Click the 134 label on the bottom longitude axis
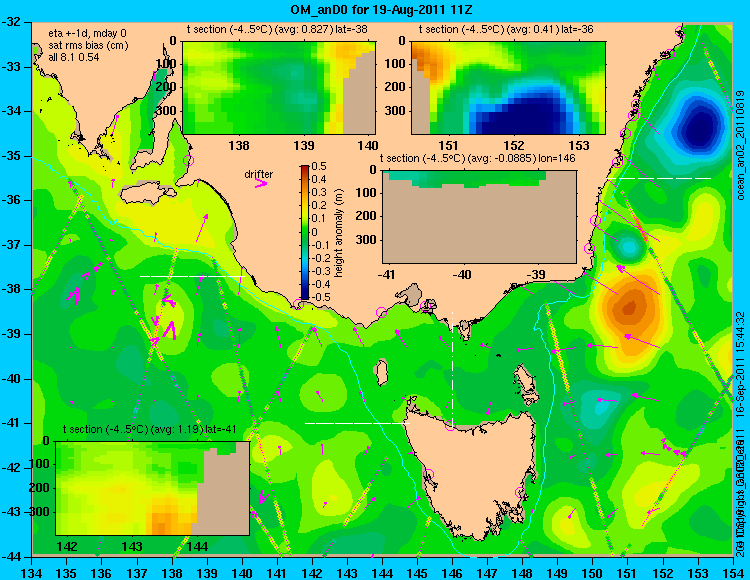The width and height of the screenshot is (750, 580). click(31, 573)
